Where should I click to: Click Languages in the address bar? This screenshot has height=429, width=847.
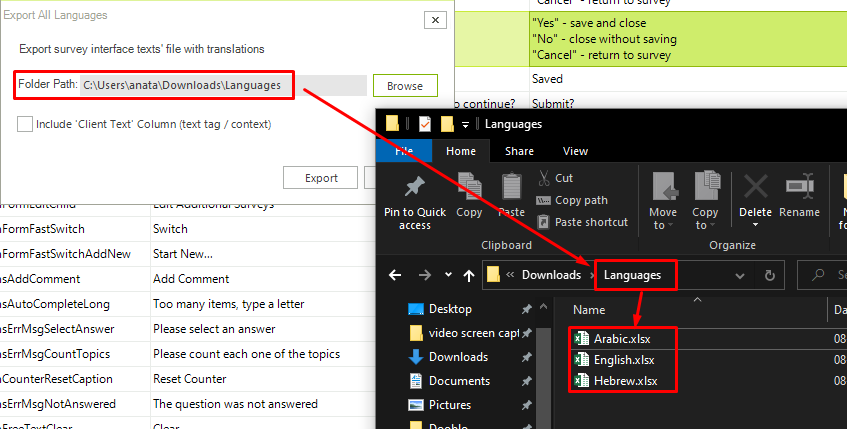[x=632, y=275]
